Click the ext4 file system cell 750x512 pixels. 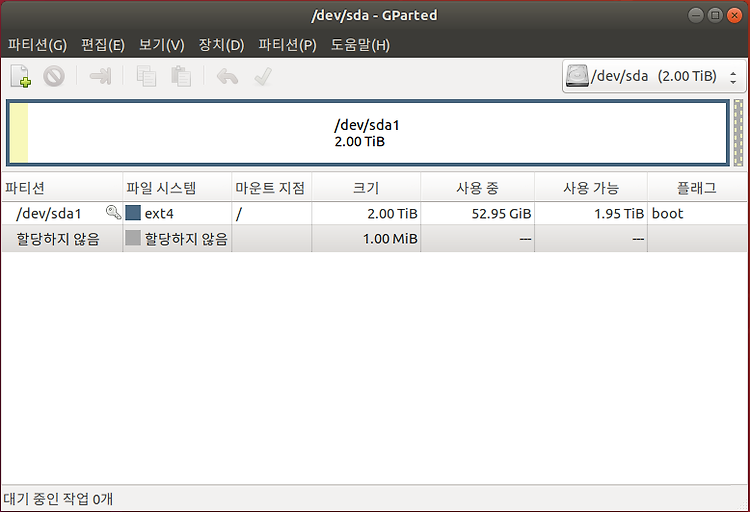tap(177, 213)
